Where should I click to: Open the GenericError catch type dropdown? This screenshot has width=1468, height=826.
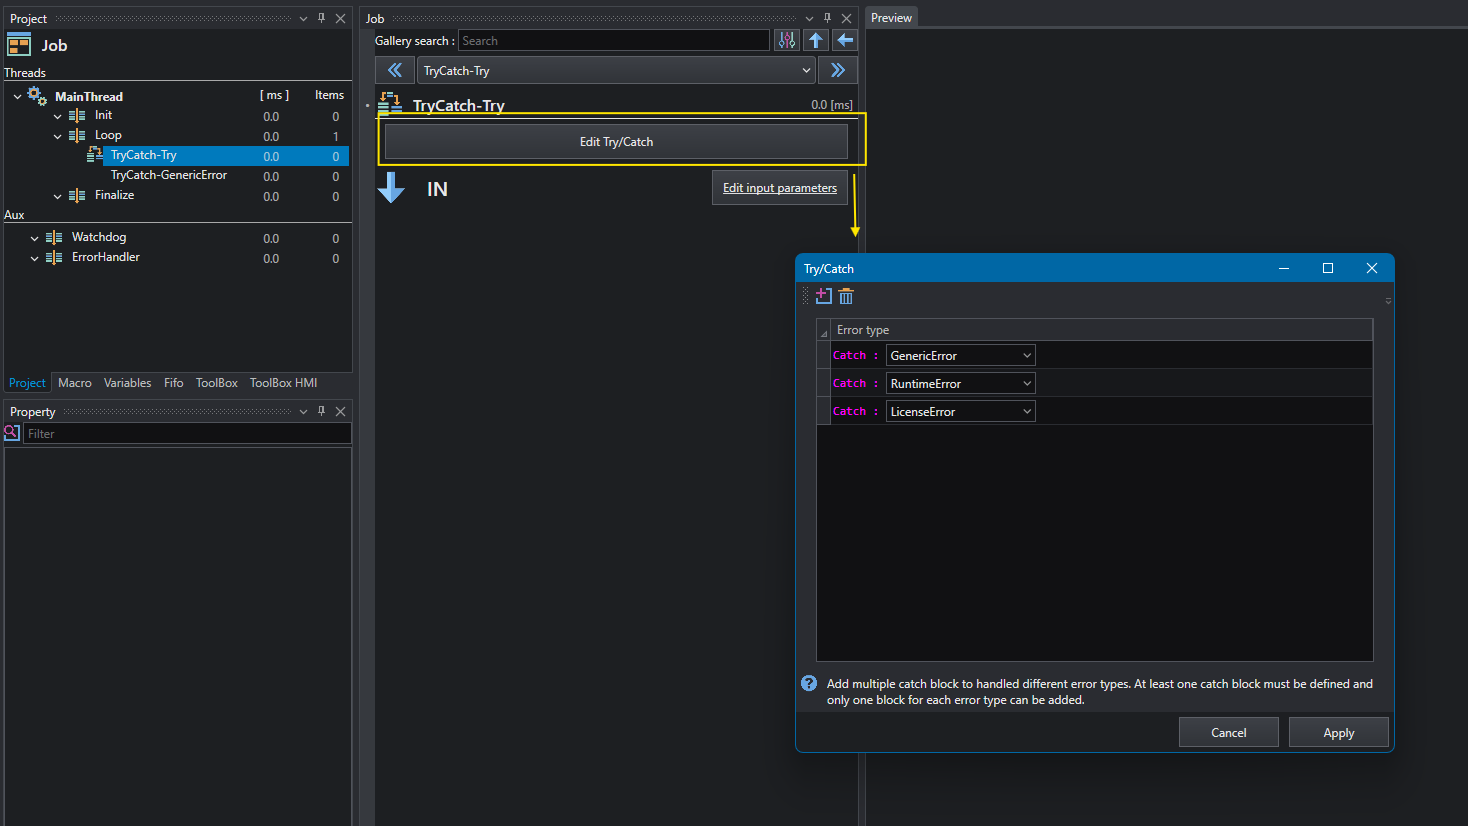(960, 355)
